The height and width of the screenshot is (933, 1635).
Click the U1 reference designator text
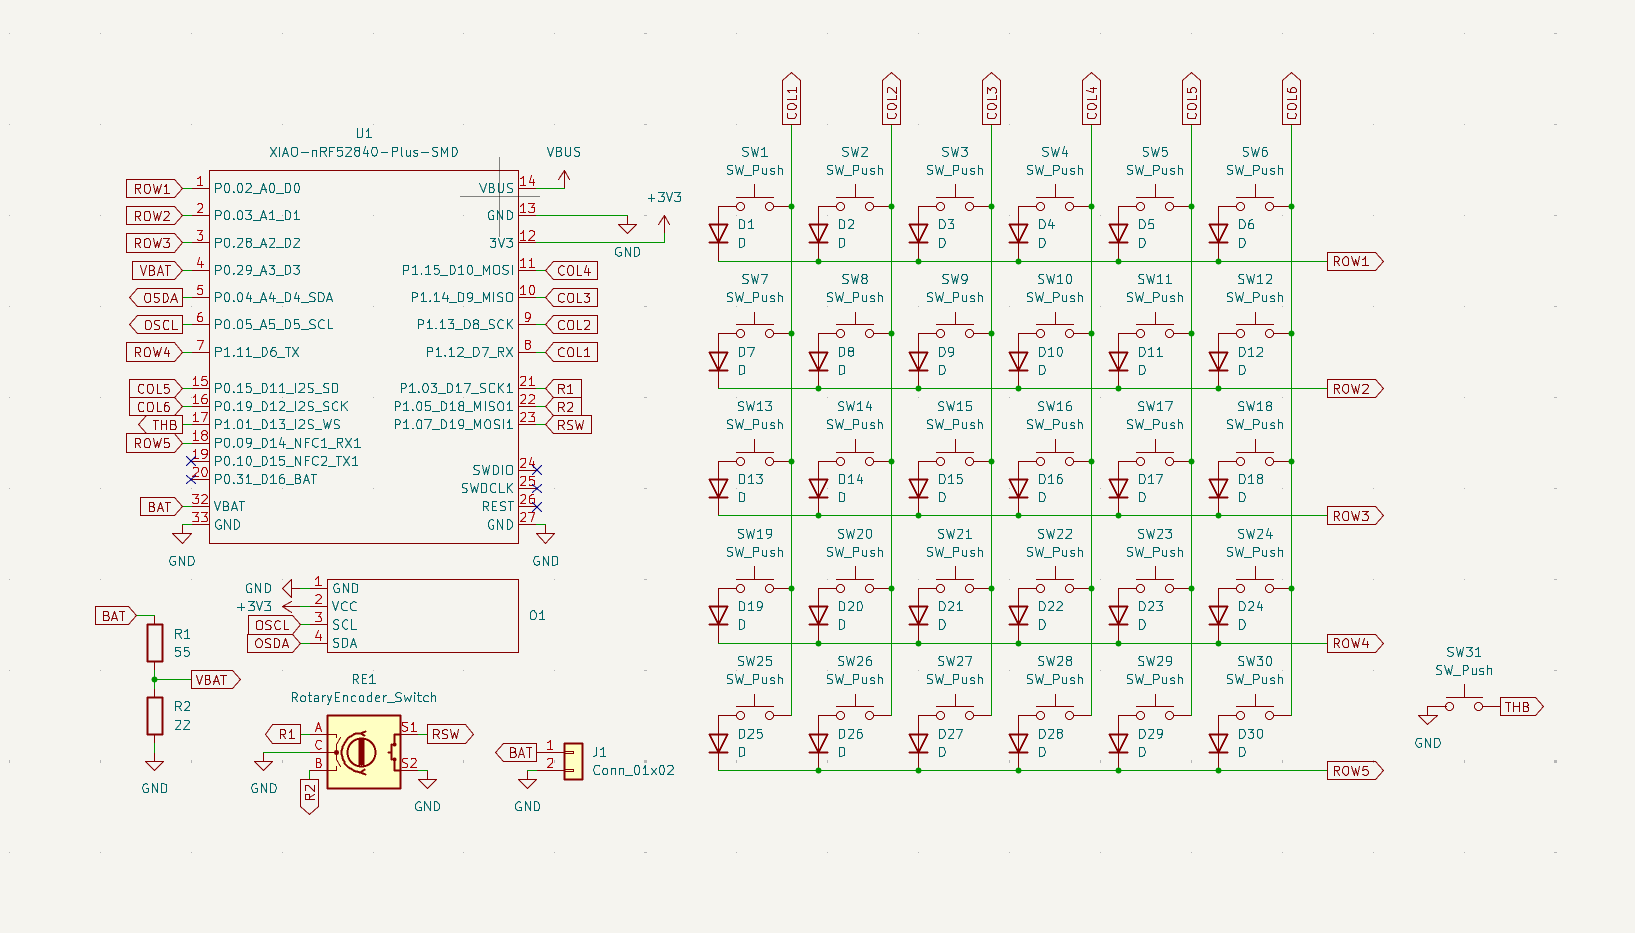pos(364,133)
